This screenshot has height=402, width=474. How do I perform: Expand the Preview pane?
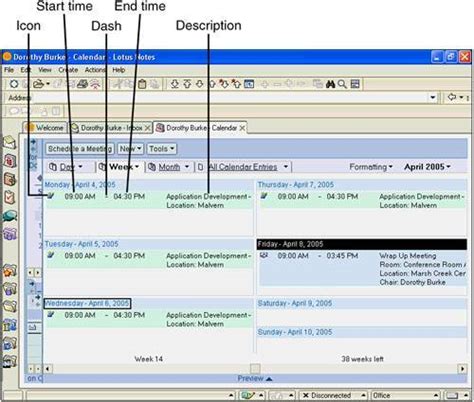point(255,378)
